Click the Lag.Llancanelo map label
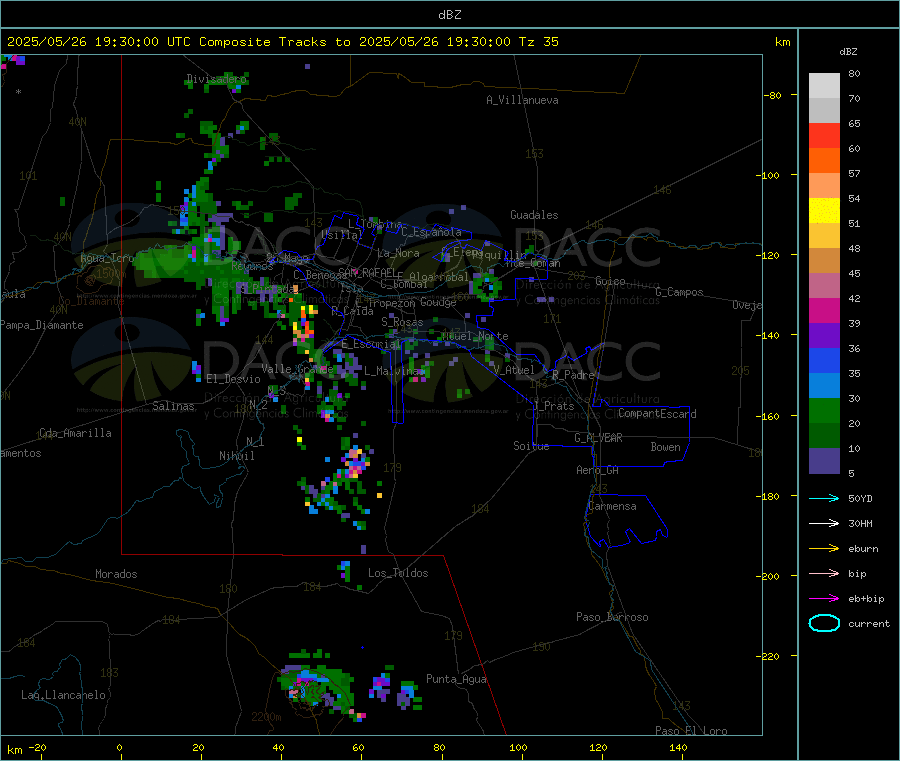The height and width of the screenshot is (761, 900). click(x=64, y=695)
